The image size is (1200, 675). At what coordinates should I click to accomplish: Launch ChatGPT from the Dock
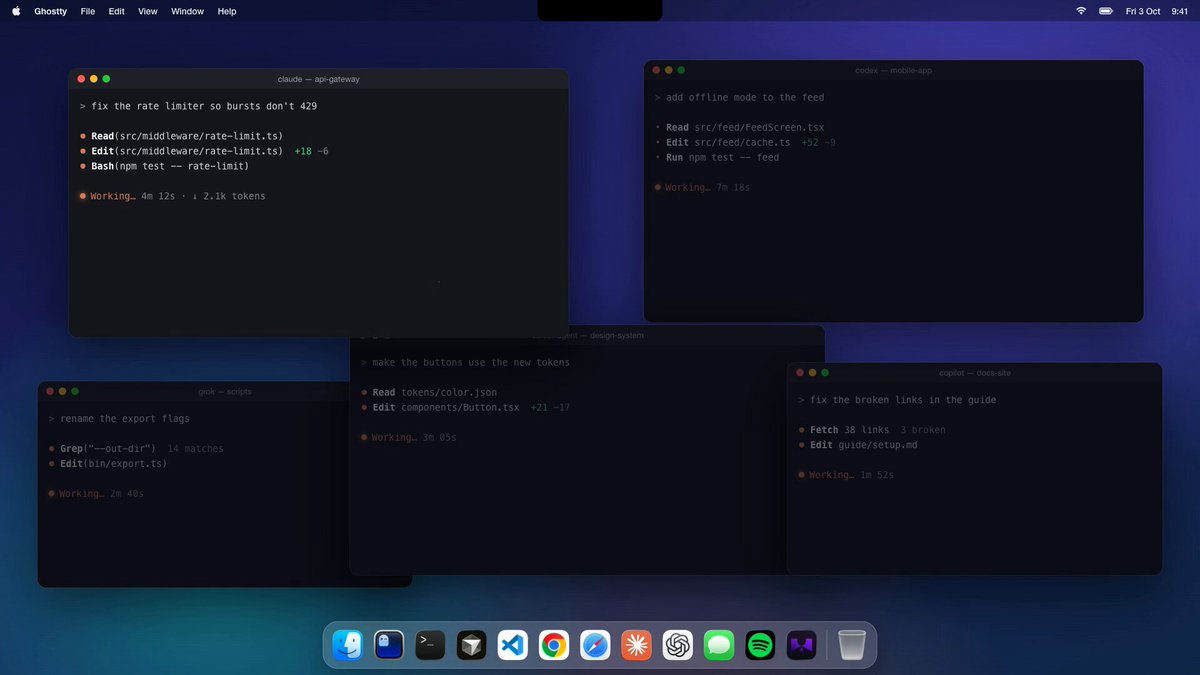678,645
